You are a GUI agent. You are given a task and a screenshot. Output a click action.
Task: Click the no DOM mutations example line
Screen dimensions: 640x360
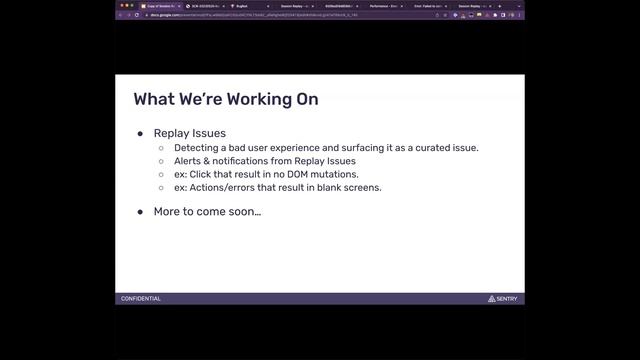(266, 174)
